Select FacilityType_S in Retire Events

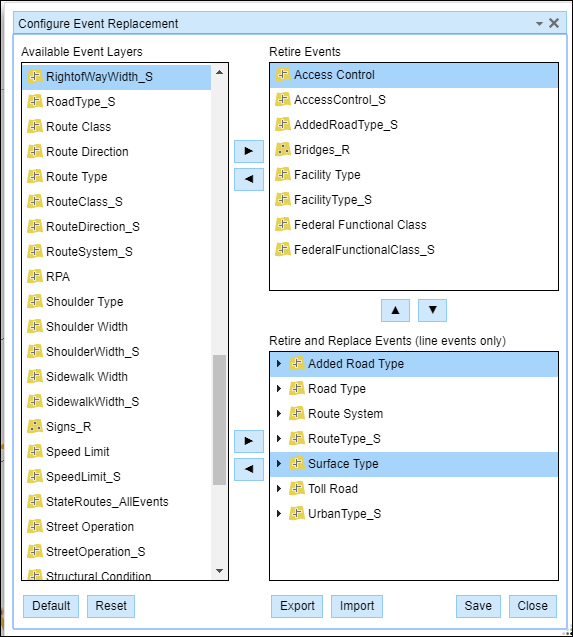point(414,199)
